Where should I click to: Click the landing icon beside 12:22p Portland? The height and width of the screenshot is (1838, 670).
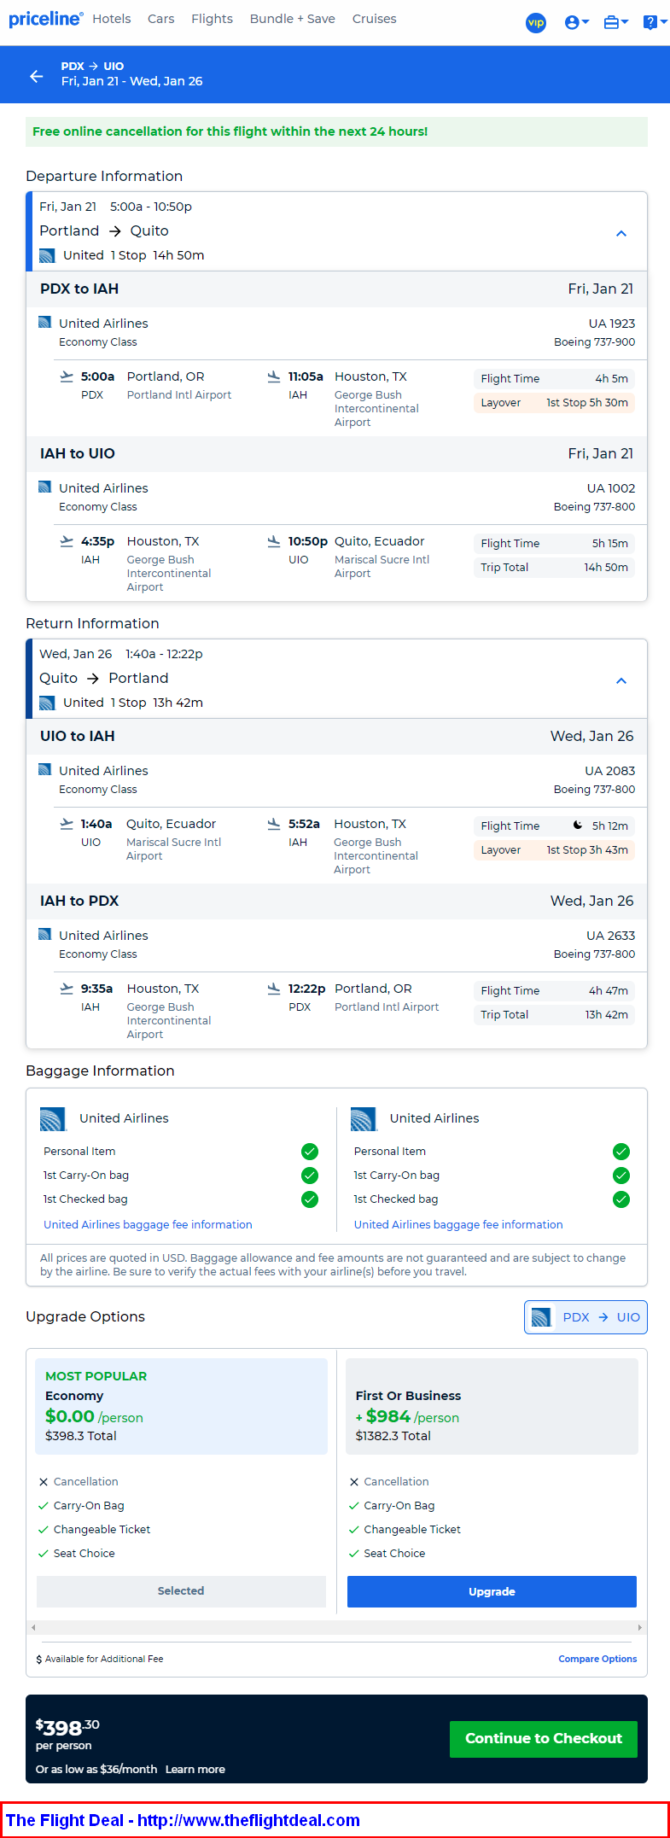pyautogui.click(x=274, y=988)
